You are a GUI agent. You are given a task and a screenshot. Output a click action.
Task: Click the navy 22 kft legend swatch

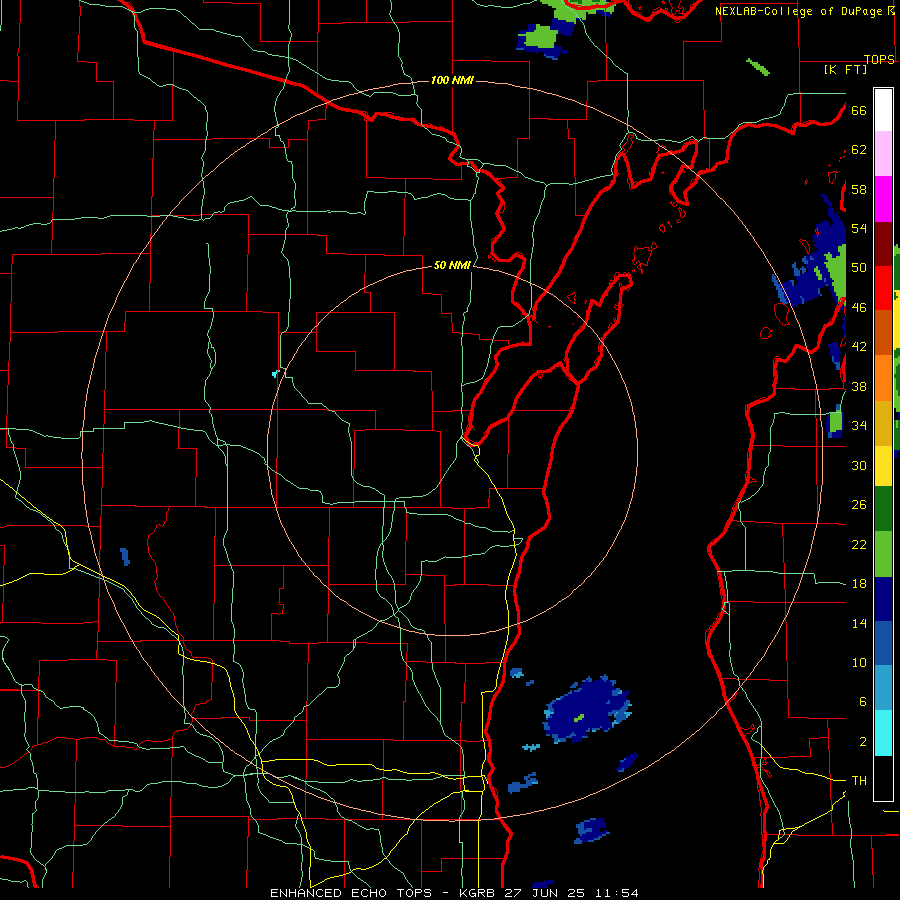coord(883,599)
